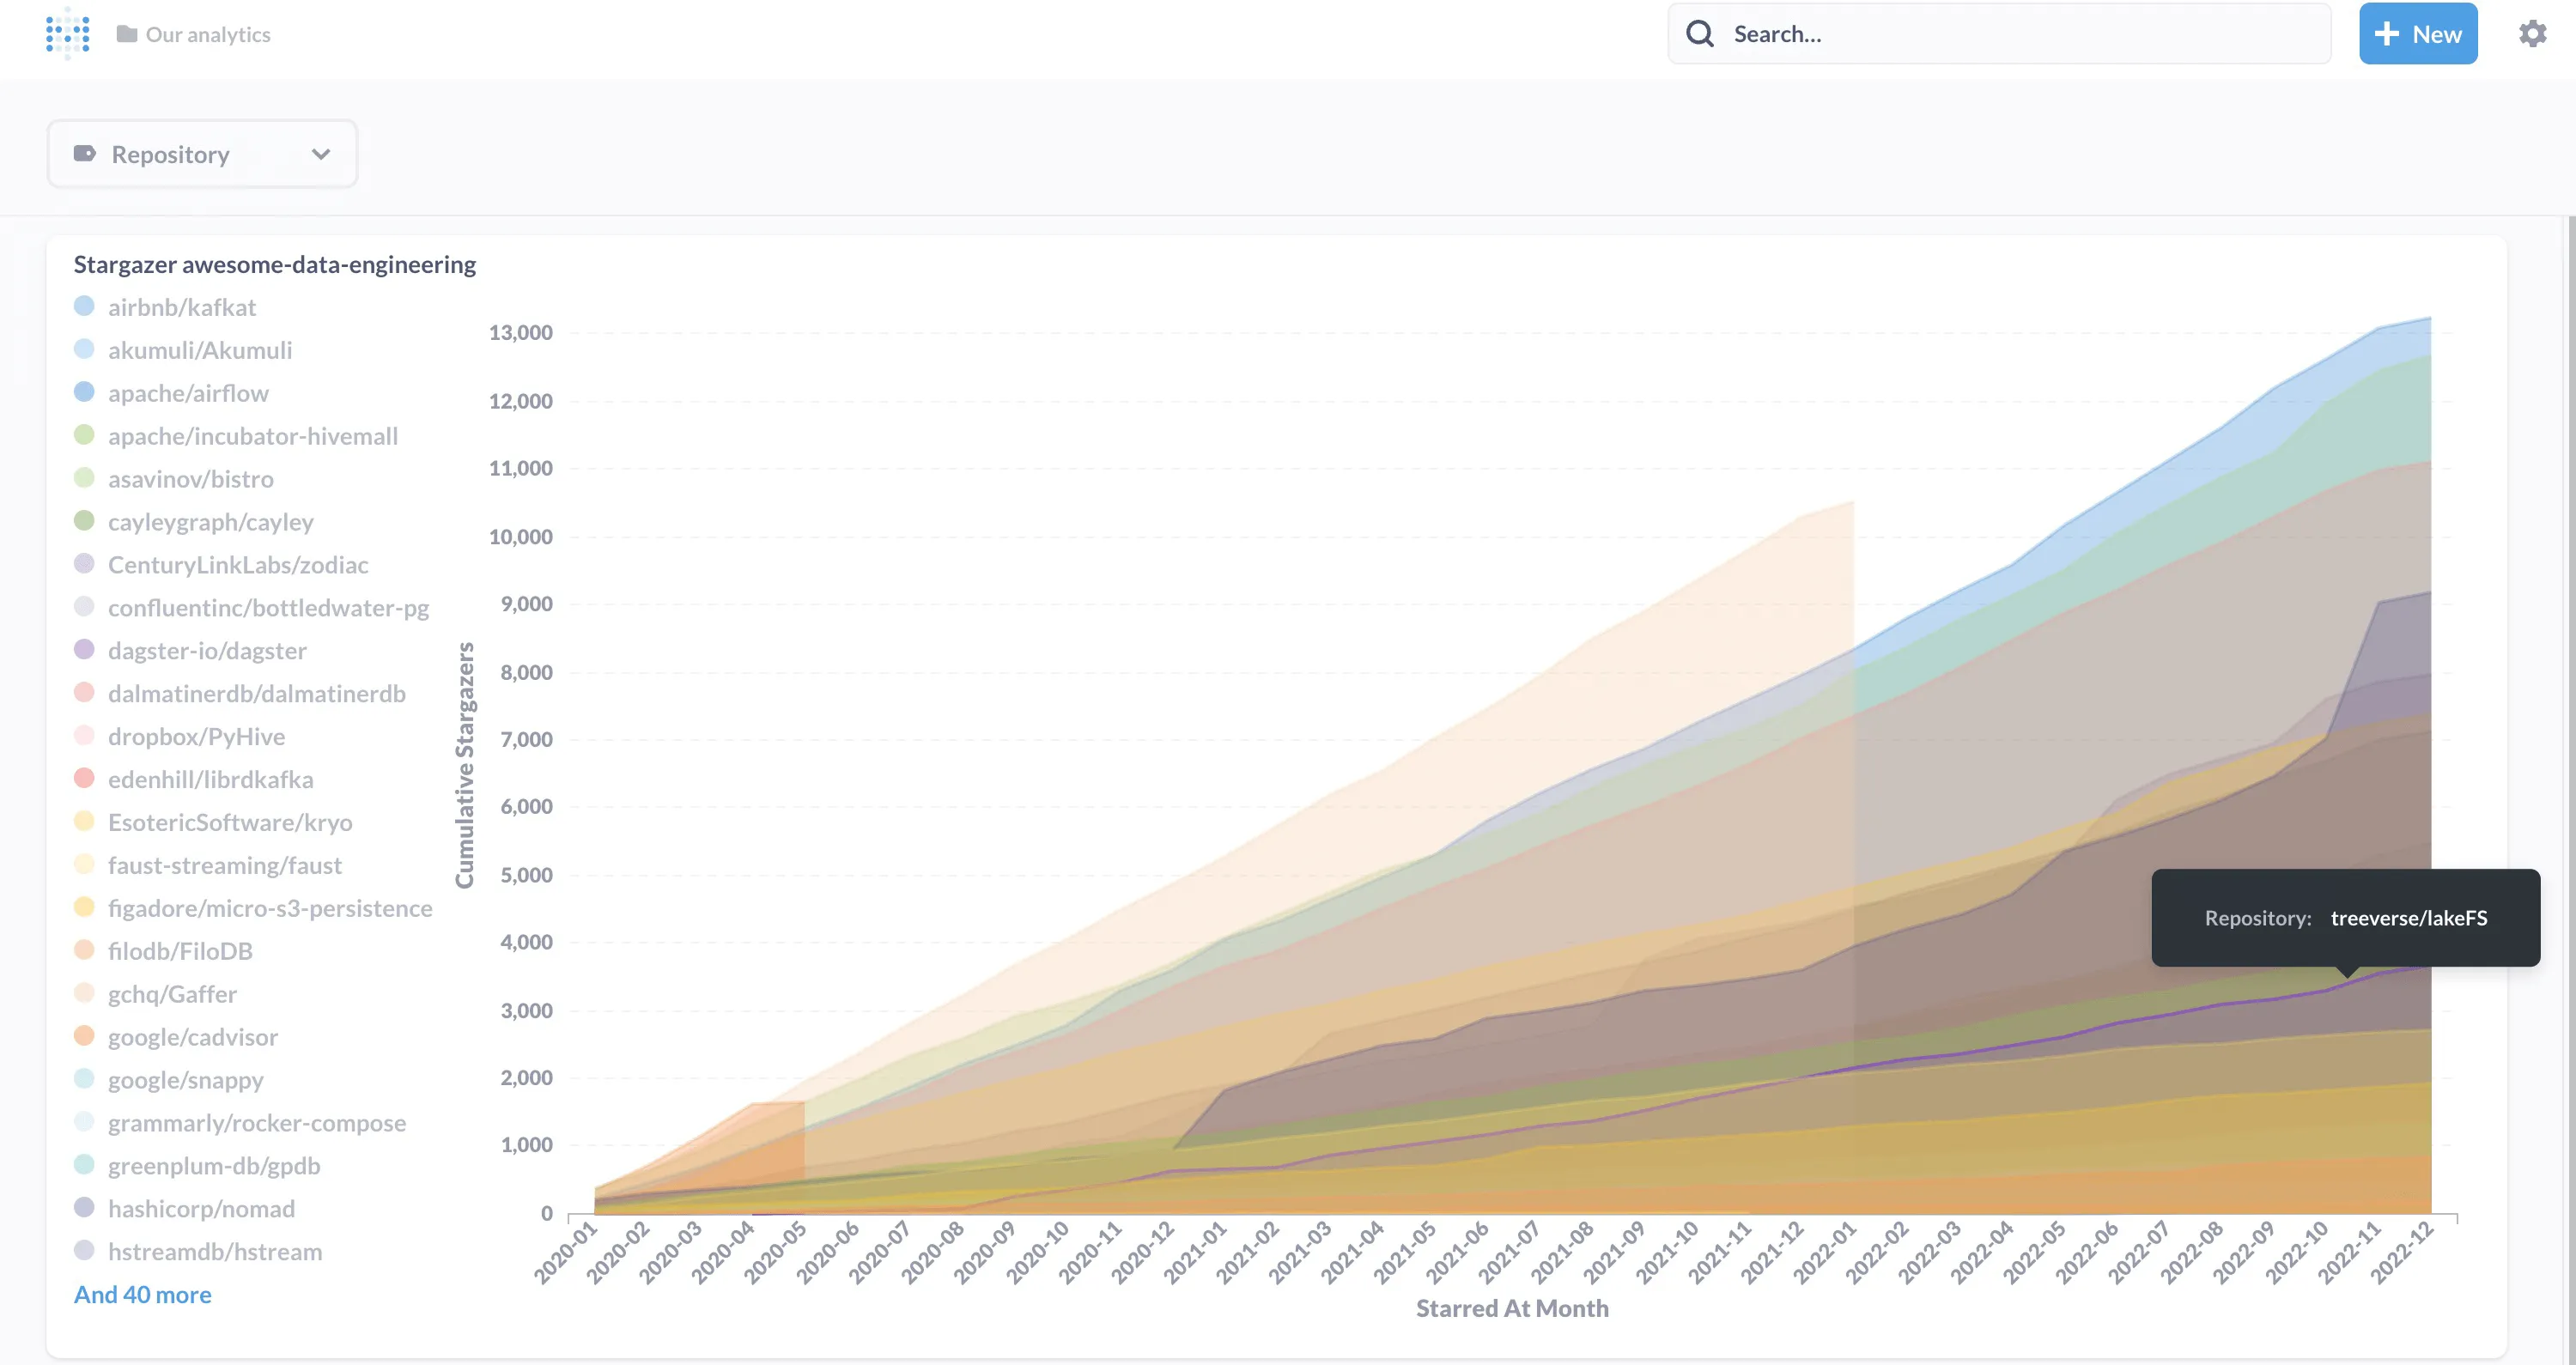Expand legend with And 40 more
Image resolution: width=2576 pixels, height=1365 pixels.
(142, 1295)
